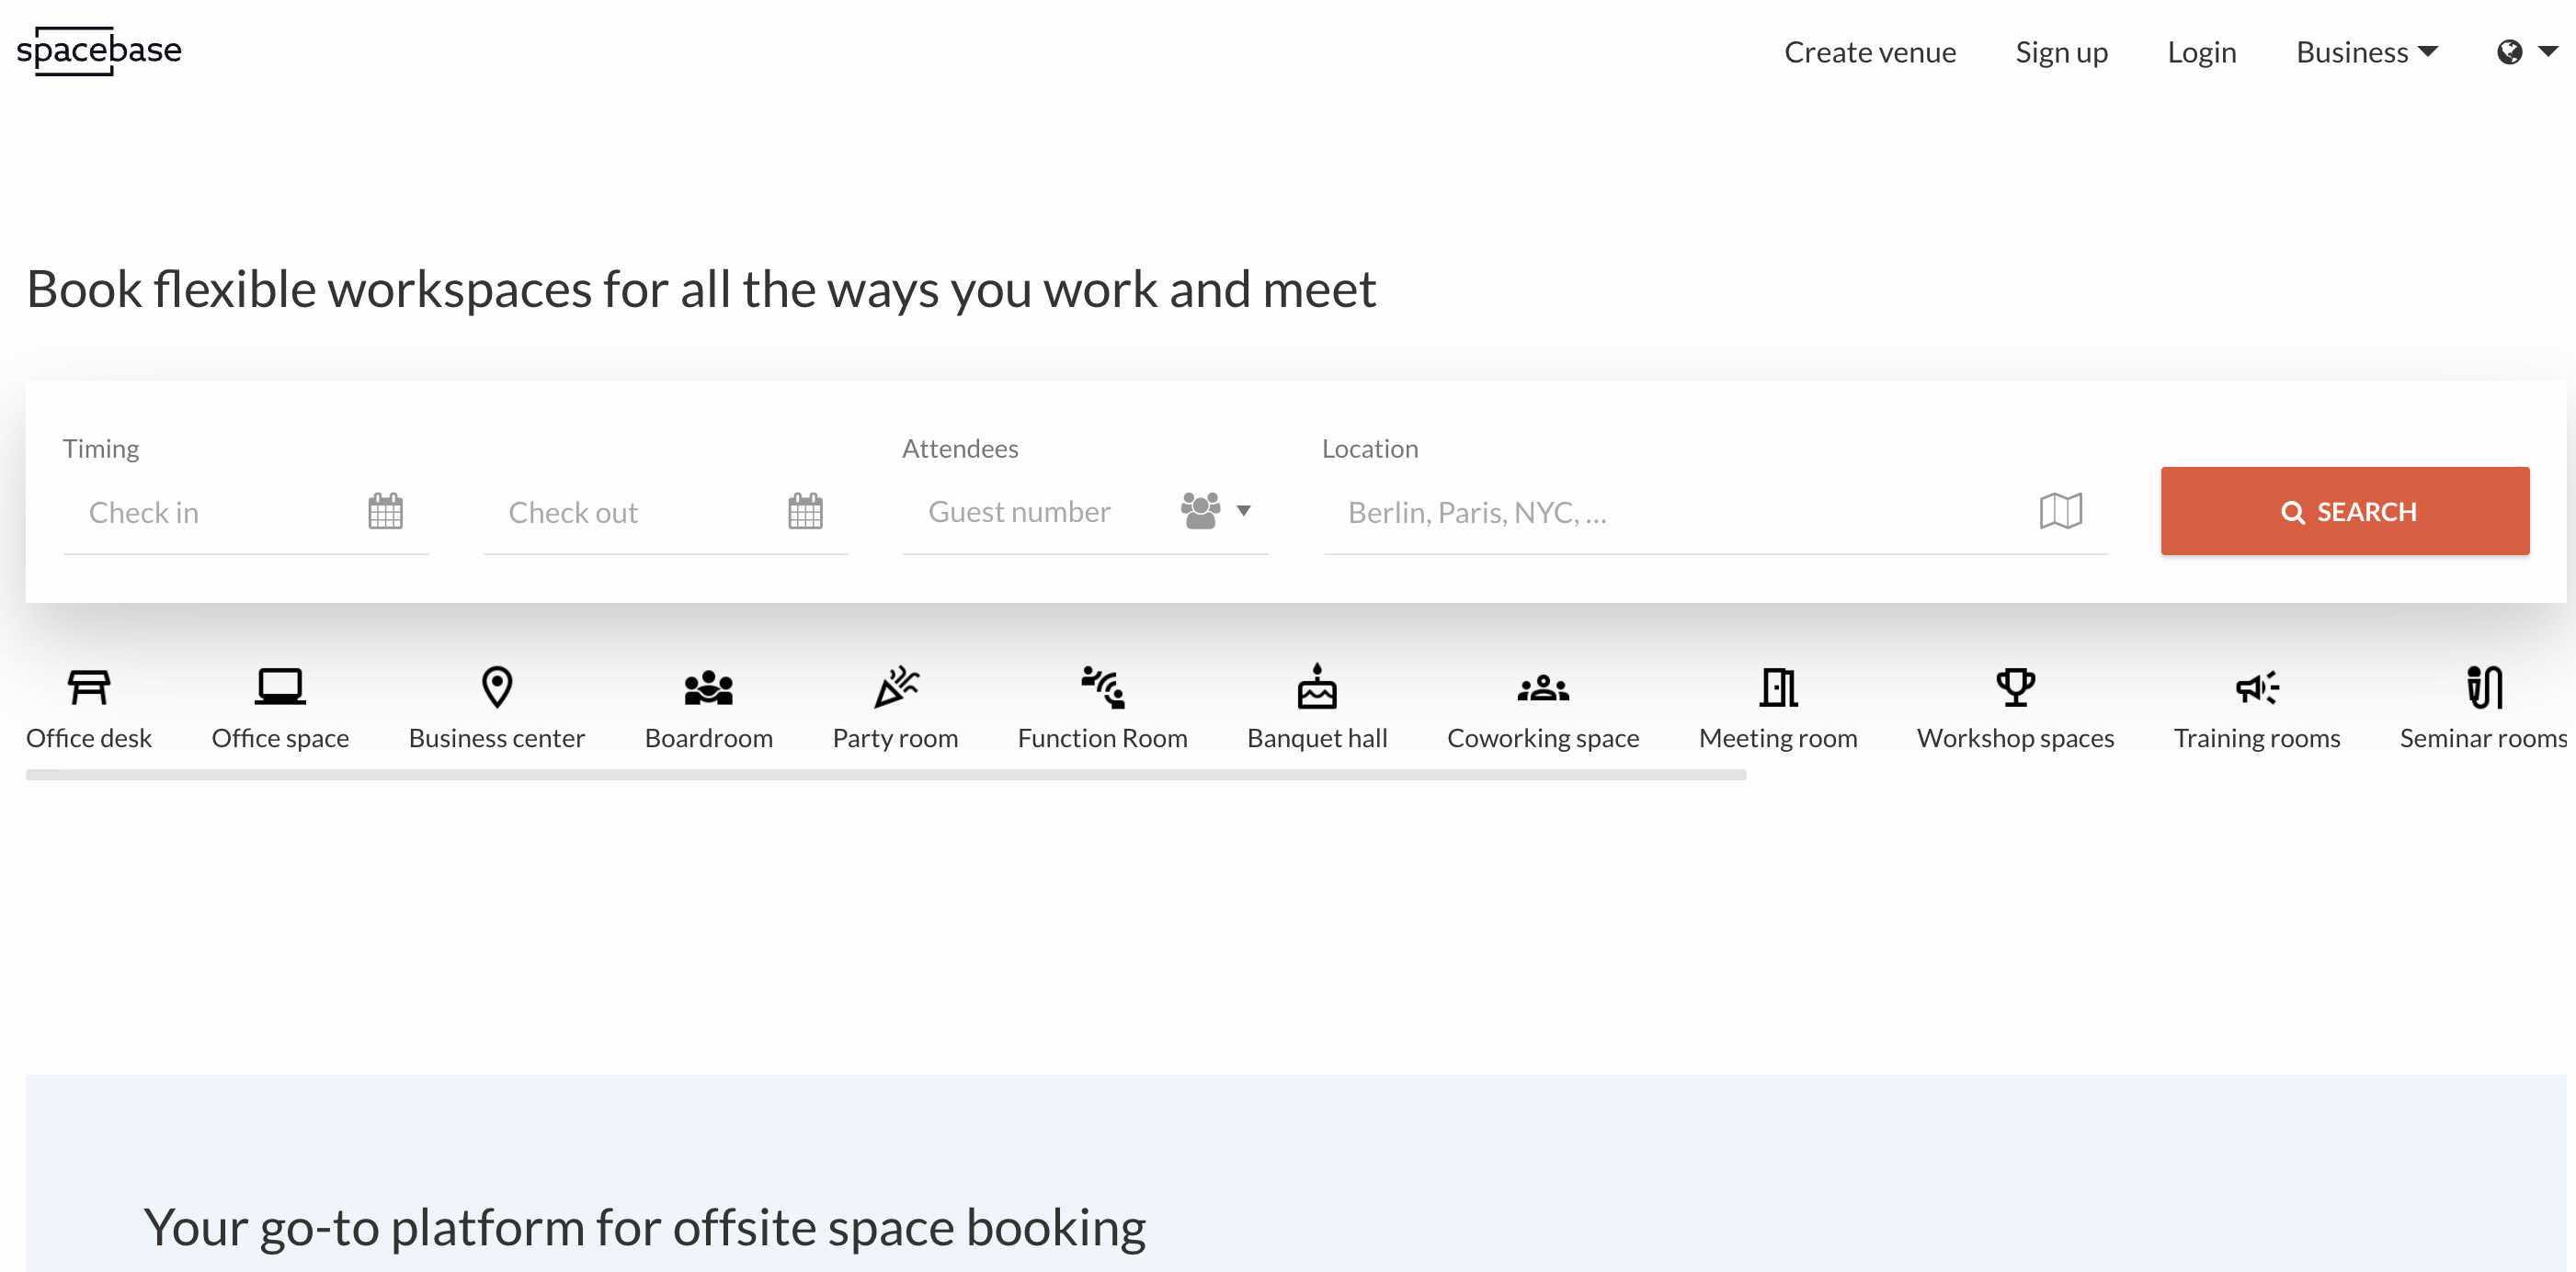Select the Meeting room door icon

click(x=1778, y=687)
